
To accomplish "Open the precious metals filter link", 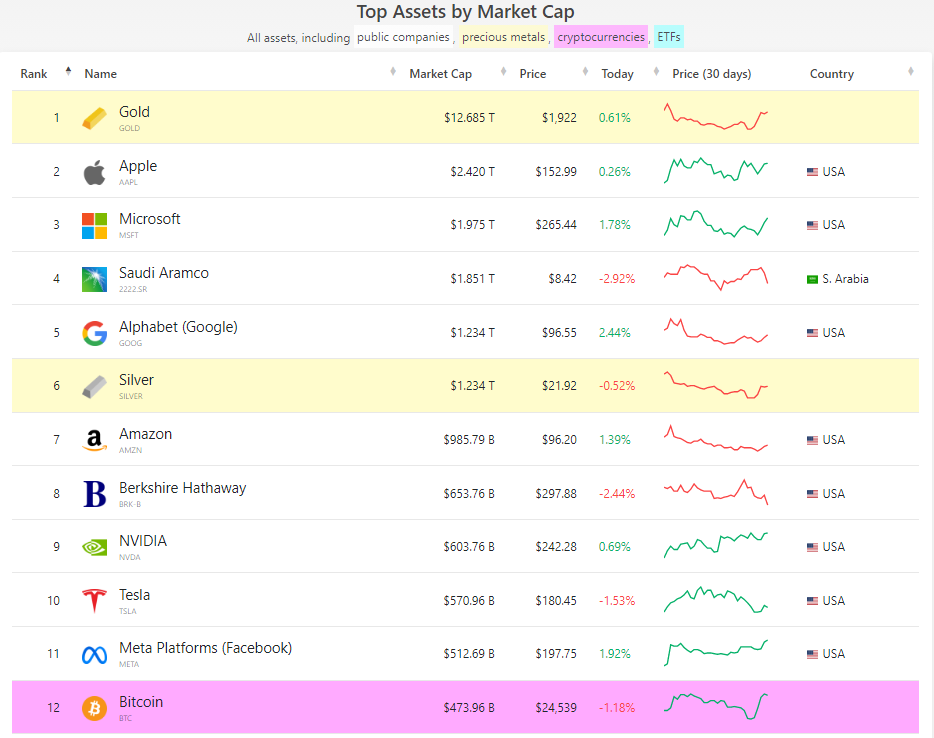I will pyautogui.click(x=503, y=37).
